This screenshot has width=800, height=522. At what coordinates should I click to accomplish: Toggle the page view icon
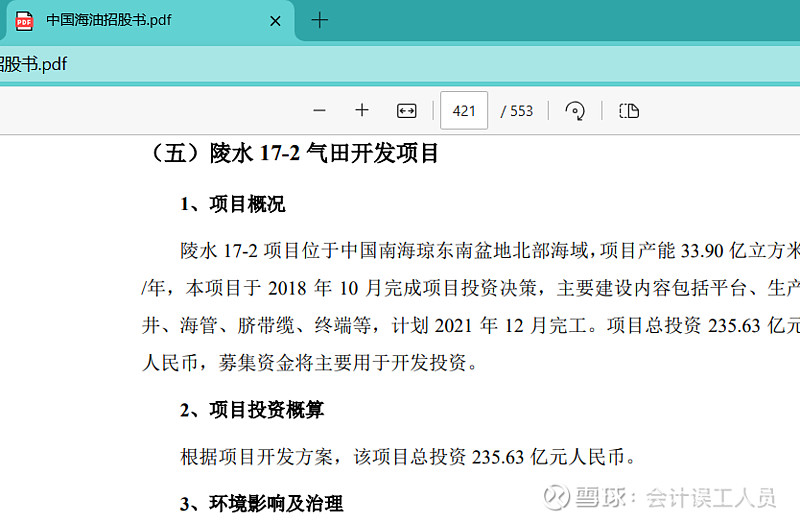(x=629, y=111)
